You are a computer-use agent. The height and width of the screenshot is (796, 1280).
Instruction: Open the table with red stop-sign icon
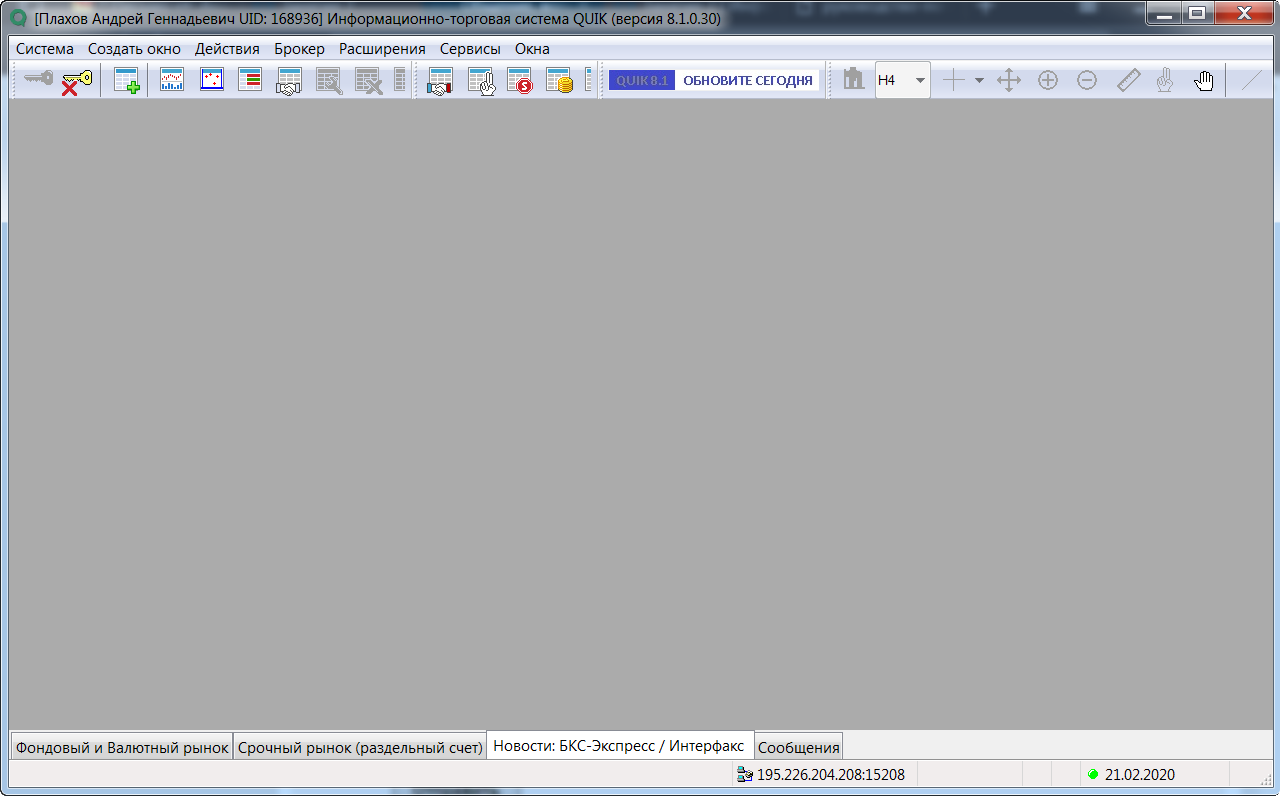(520, 81)
